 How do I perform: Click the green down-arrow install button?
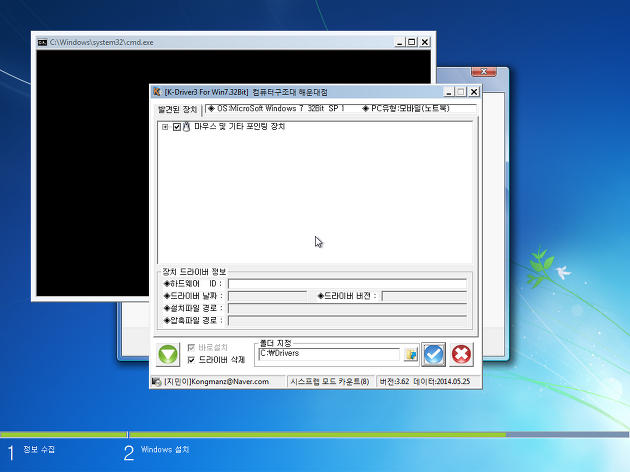click(x=168, y=355)
